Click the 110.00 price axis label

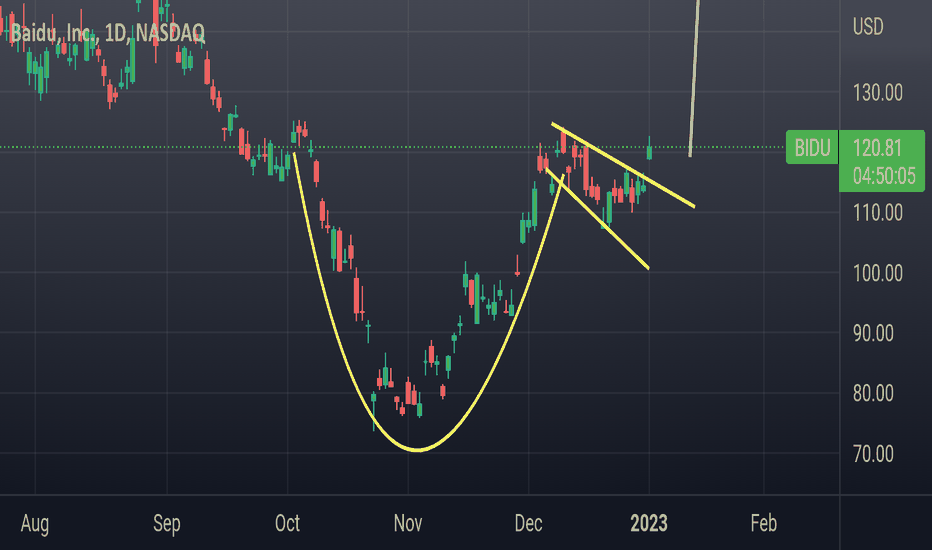(x=877, y=212)
